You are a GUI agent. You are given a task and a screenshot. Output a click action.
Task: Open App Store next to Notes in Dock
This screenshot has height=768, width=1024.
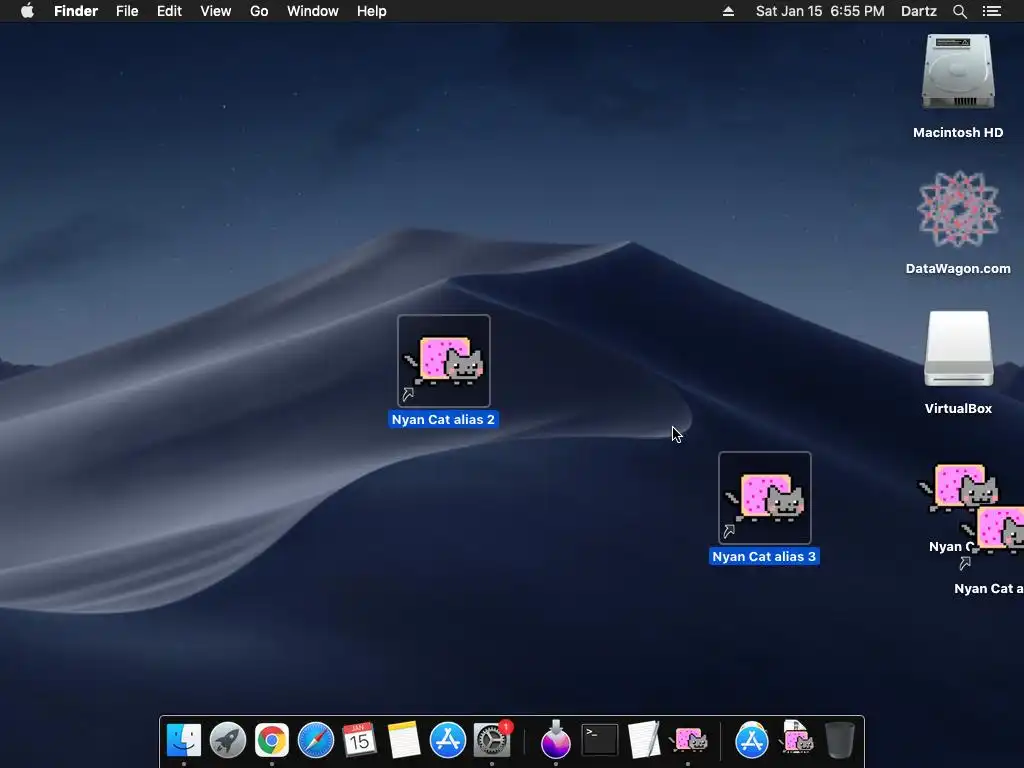tap(448, 740)
